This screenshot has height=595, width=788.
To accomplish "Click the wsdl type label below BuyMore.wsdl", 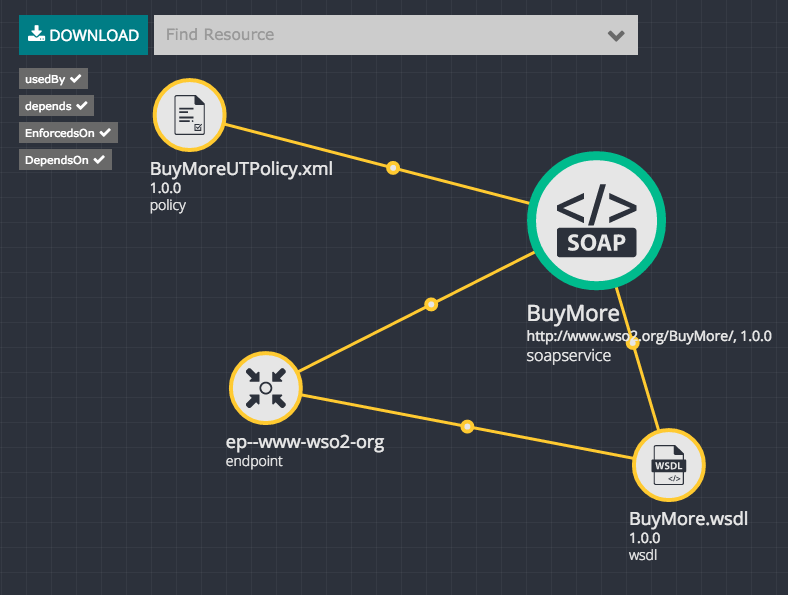I will click(643, 555).
